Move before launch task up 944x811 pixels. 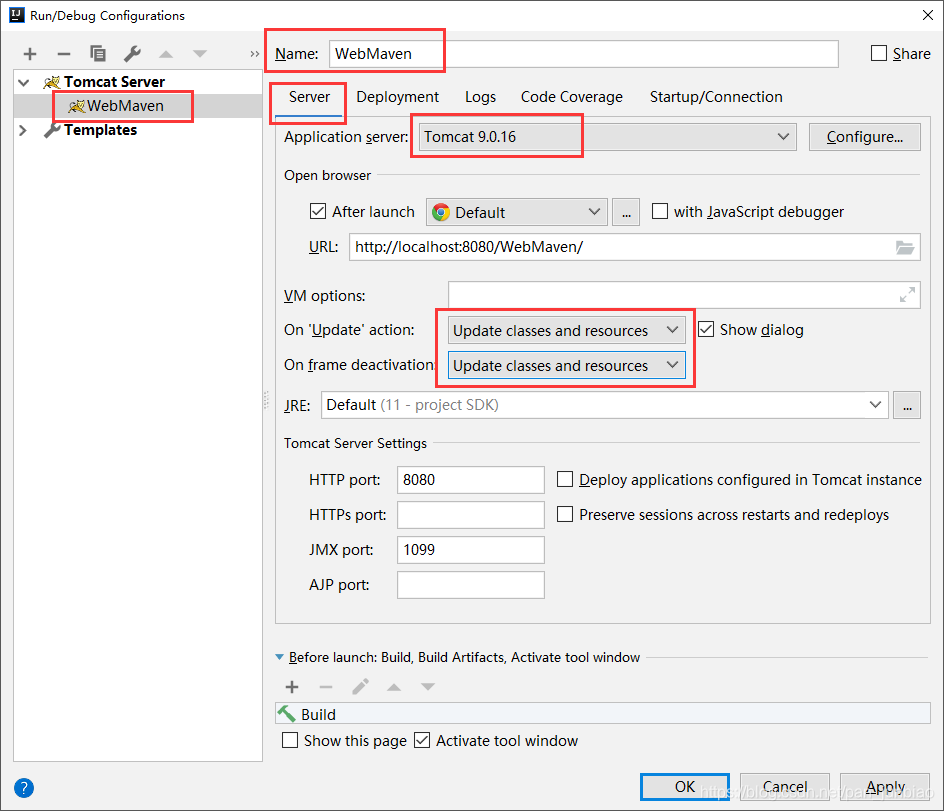click(x=394, y=687)
